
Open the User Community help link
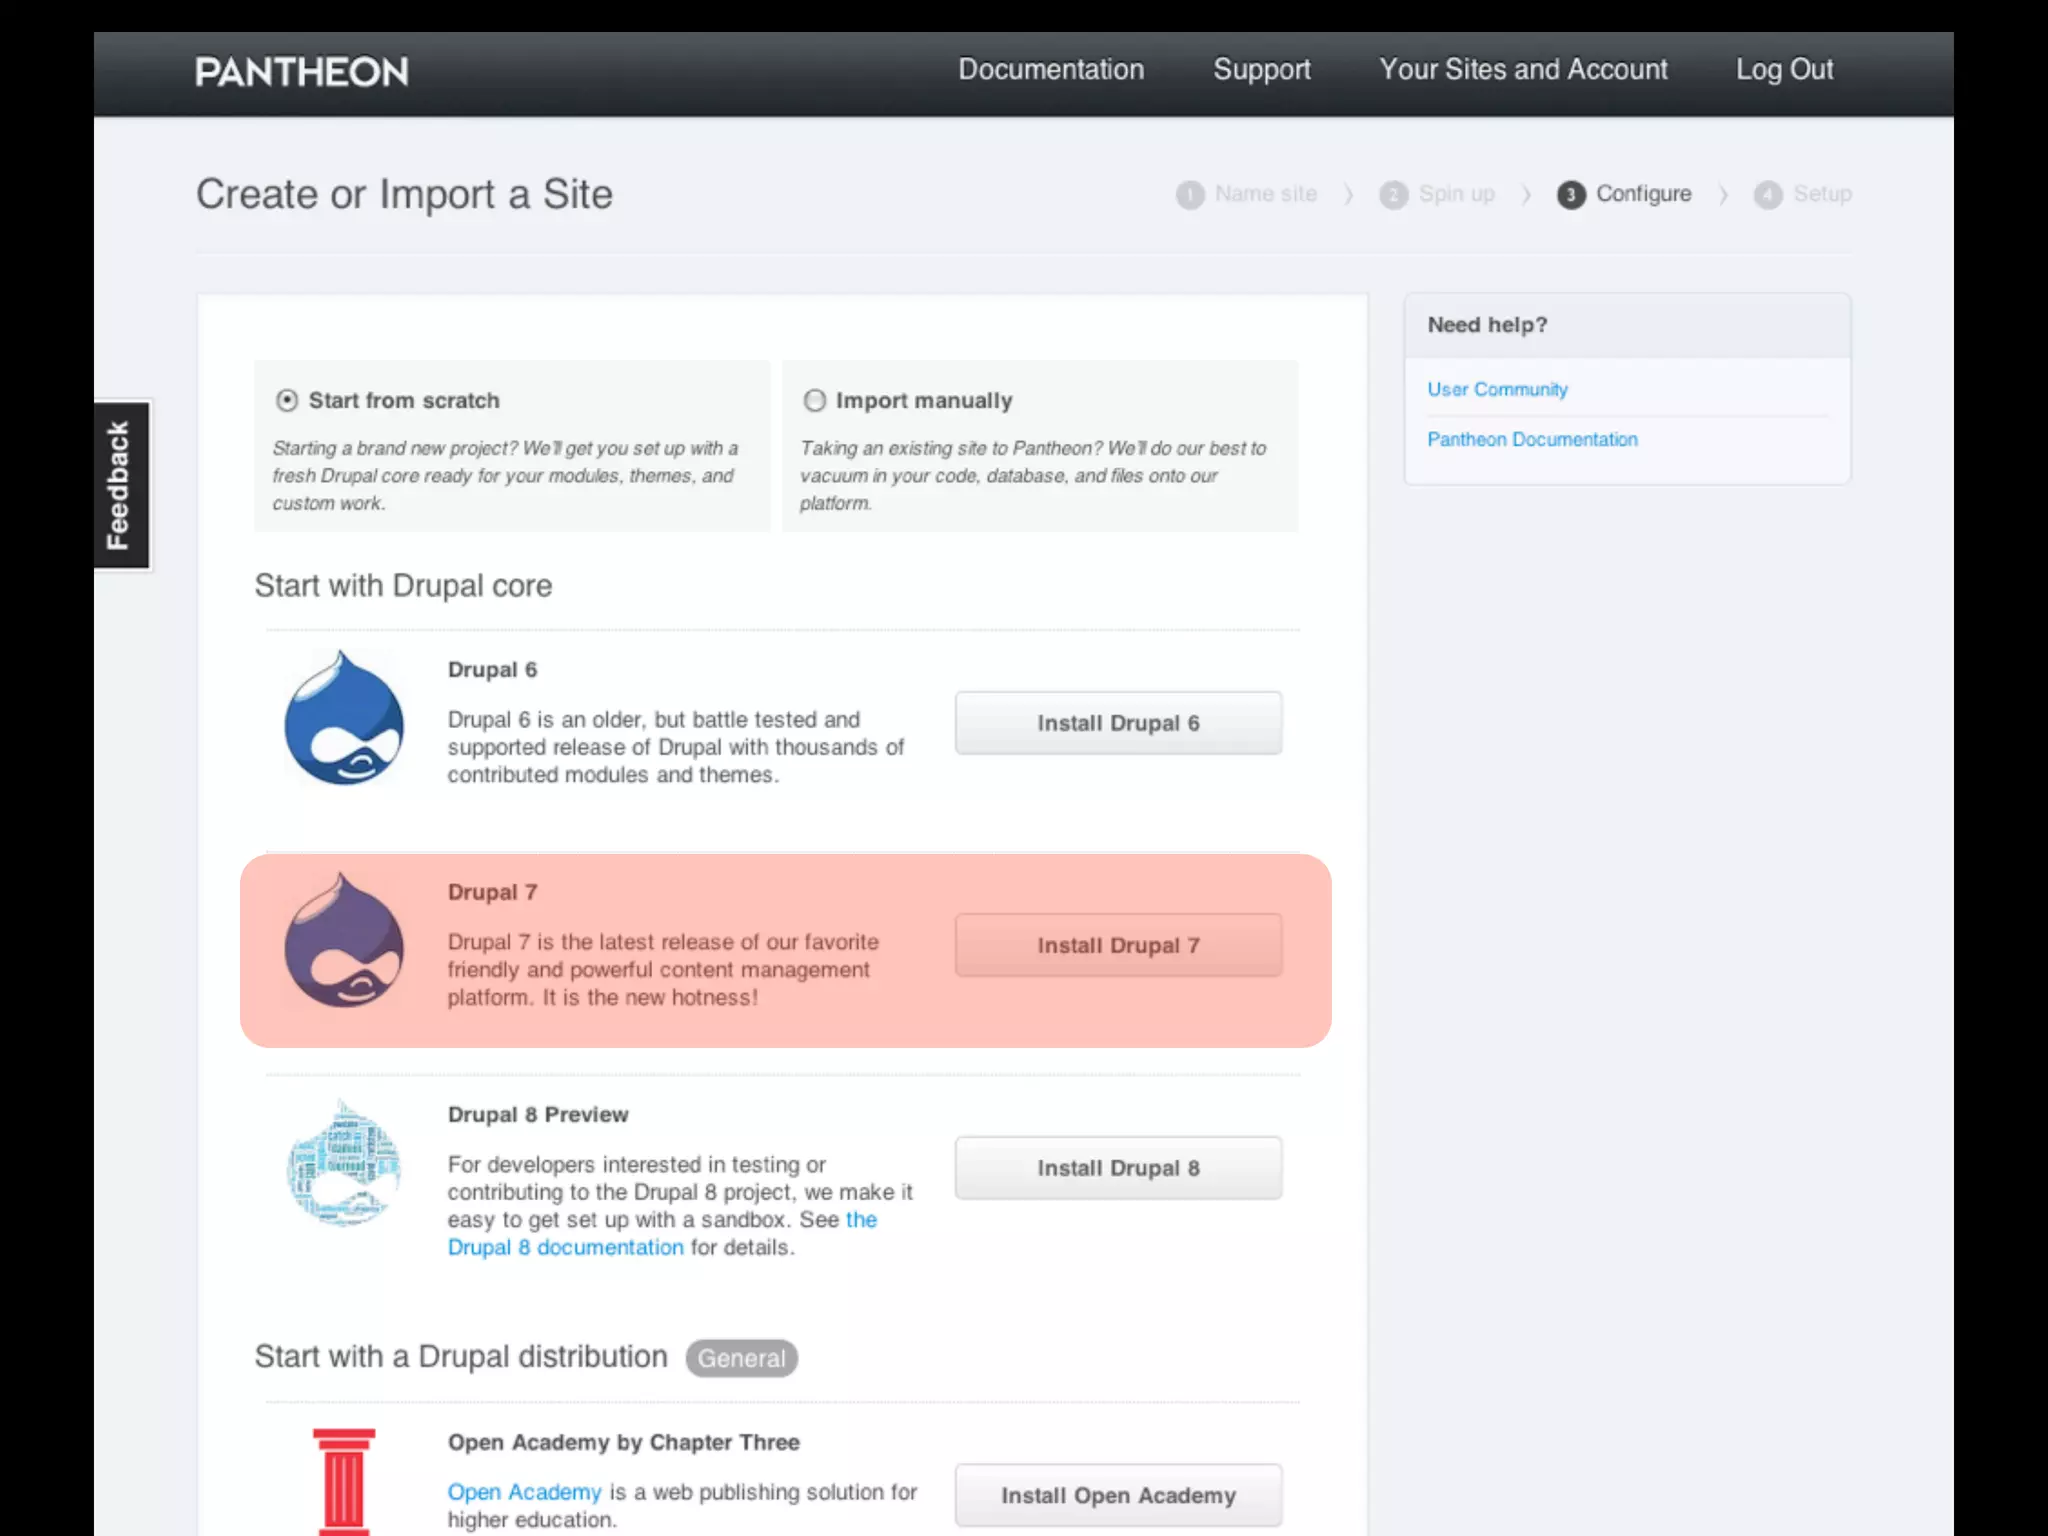pyautogui.click(x=1497, y=389)
